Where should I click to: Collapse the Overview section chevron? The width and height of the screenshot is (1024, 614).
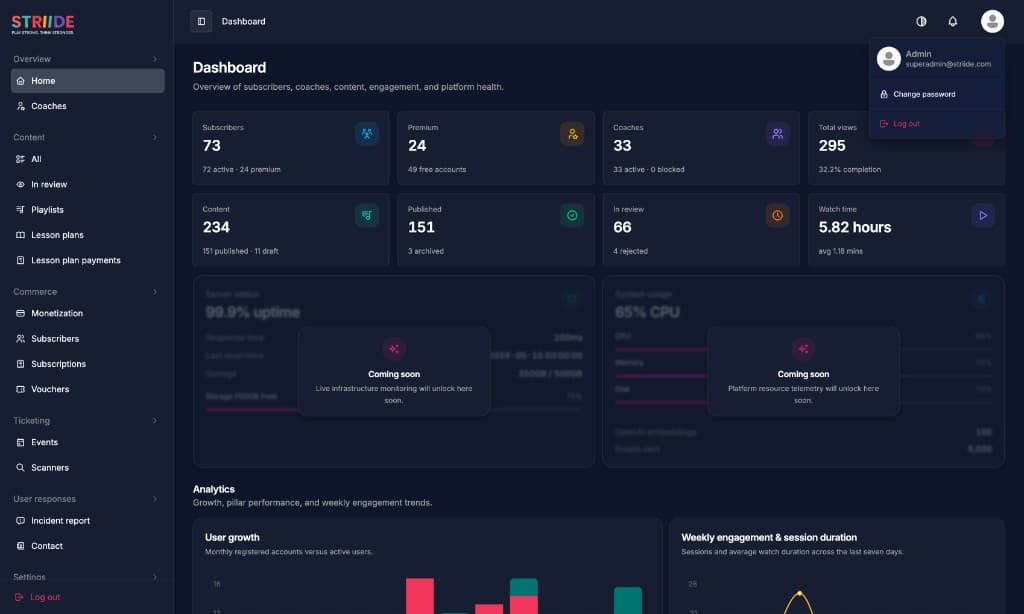tap(155, 59)
